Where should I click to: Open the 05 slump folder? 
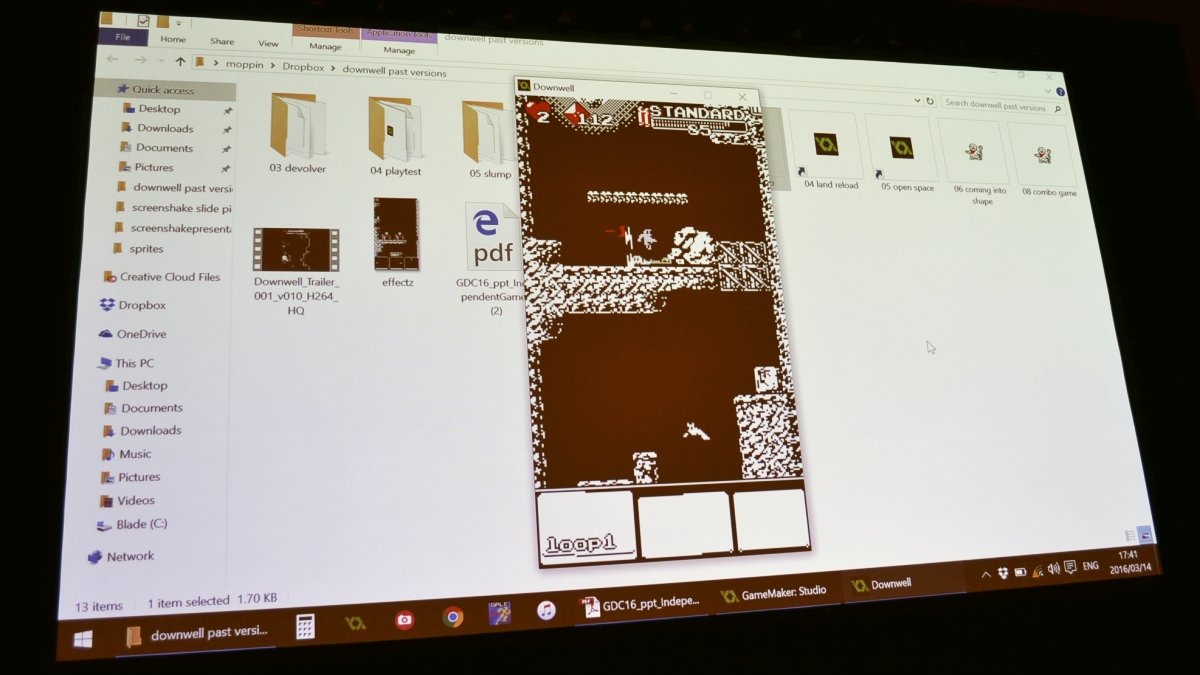(488, 139)
